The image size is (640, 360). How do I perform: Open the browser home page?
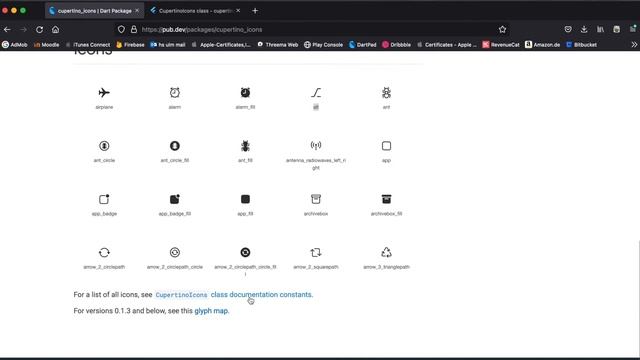tap(56, 29)
